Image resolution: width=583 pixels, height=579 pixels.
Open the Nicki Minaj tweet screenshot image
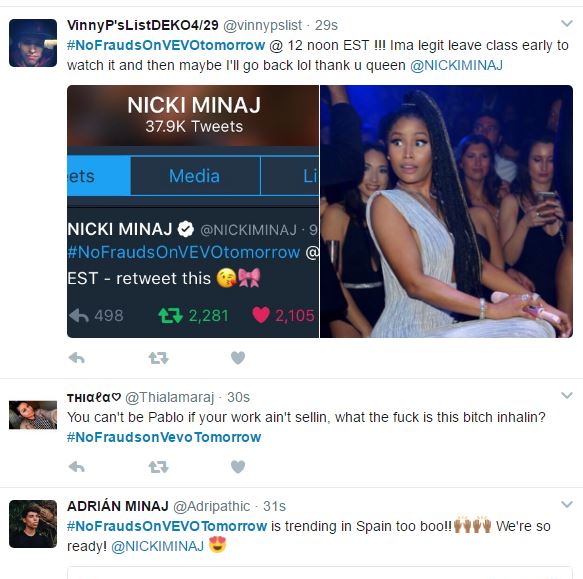(193, 211)
